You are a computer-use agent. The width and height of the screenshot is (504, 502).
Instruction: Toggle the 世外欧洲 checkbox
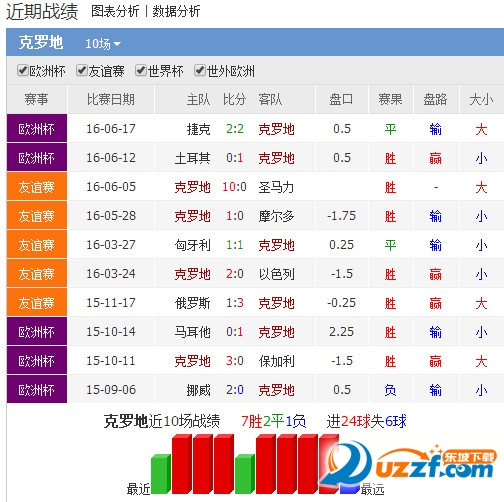[x=200, y=70]
